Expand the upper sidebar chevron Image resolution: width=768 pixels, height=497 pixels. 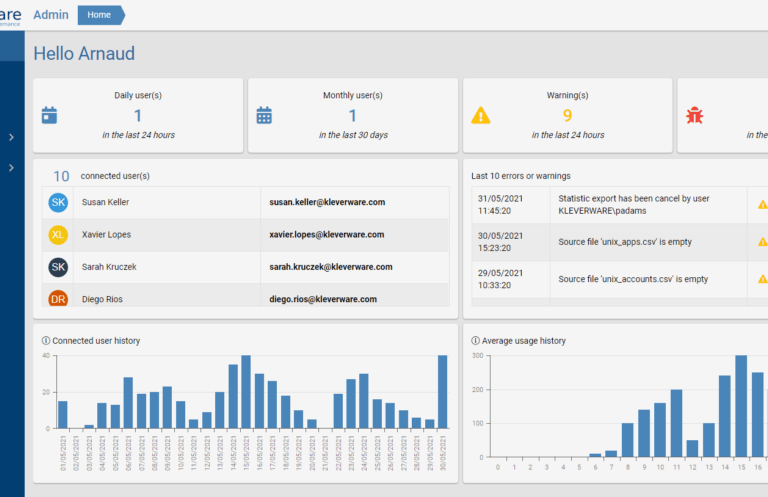(11, 137)
